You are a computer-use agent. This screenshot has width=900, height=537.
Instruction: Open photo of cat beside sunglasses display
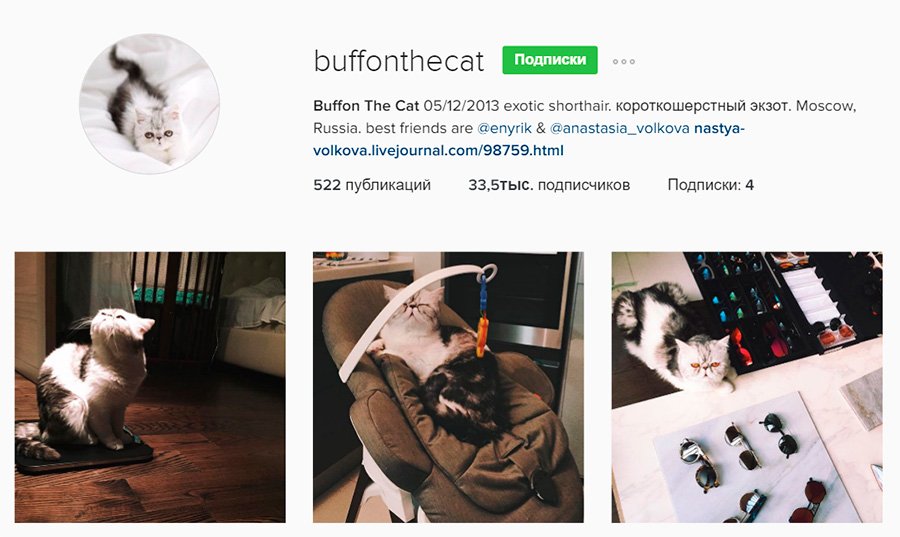coord(747,387)
